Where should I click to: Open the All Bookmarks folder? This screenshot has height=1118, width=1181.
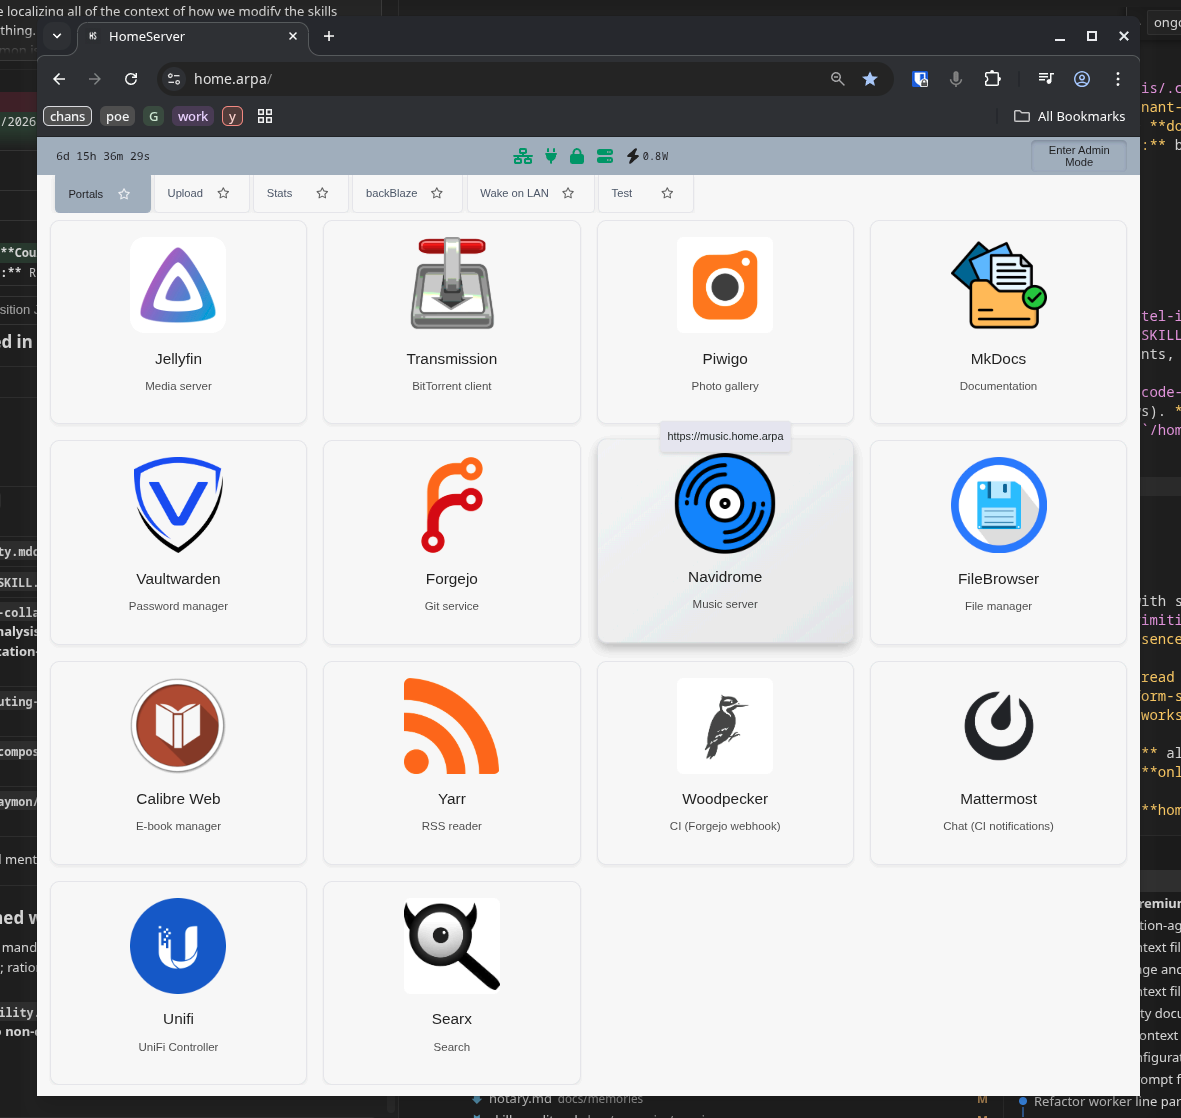pos(1070,116)
